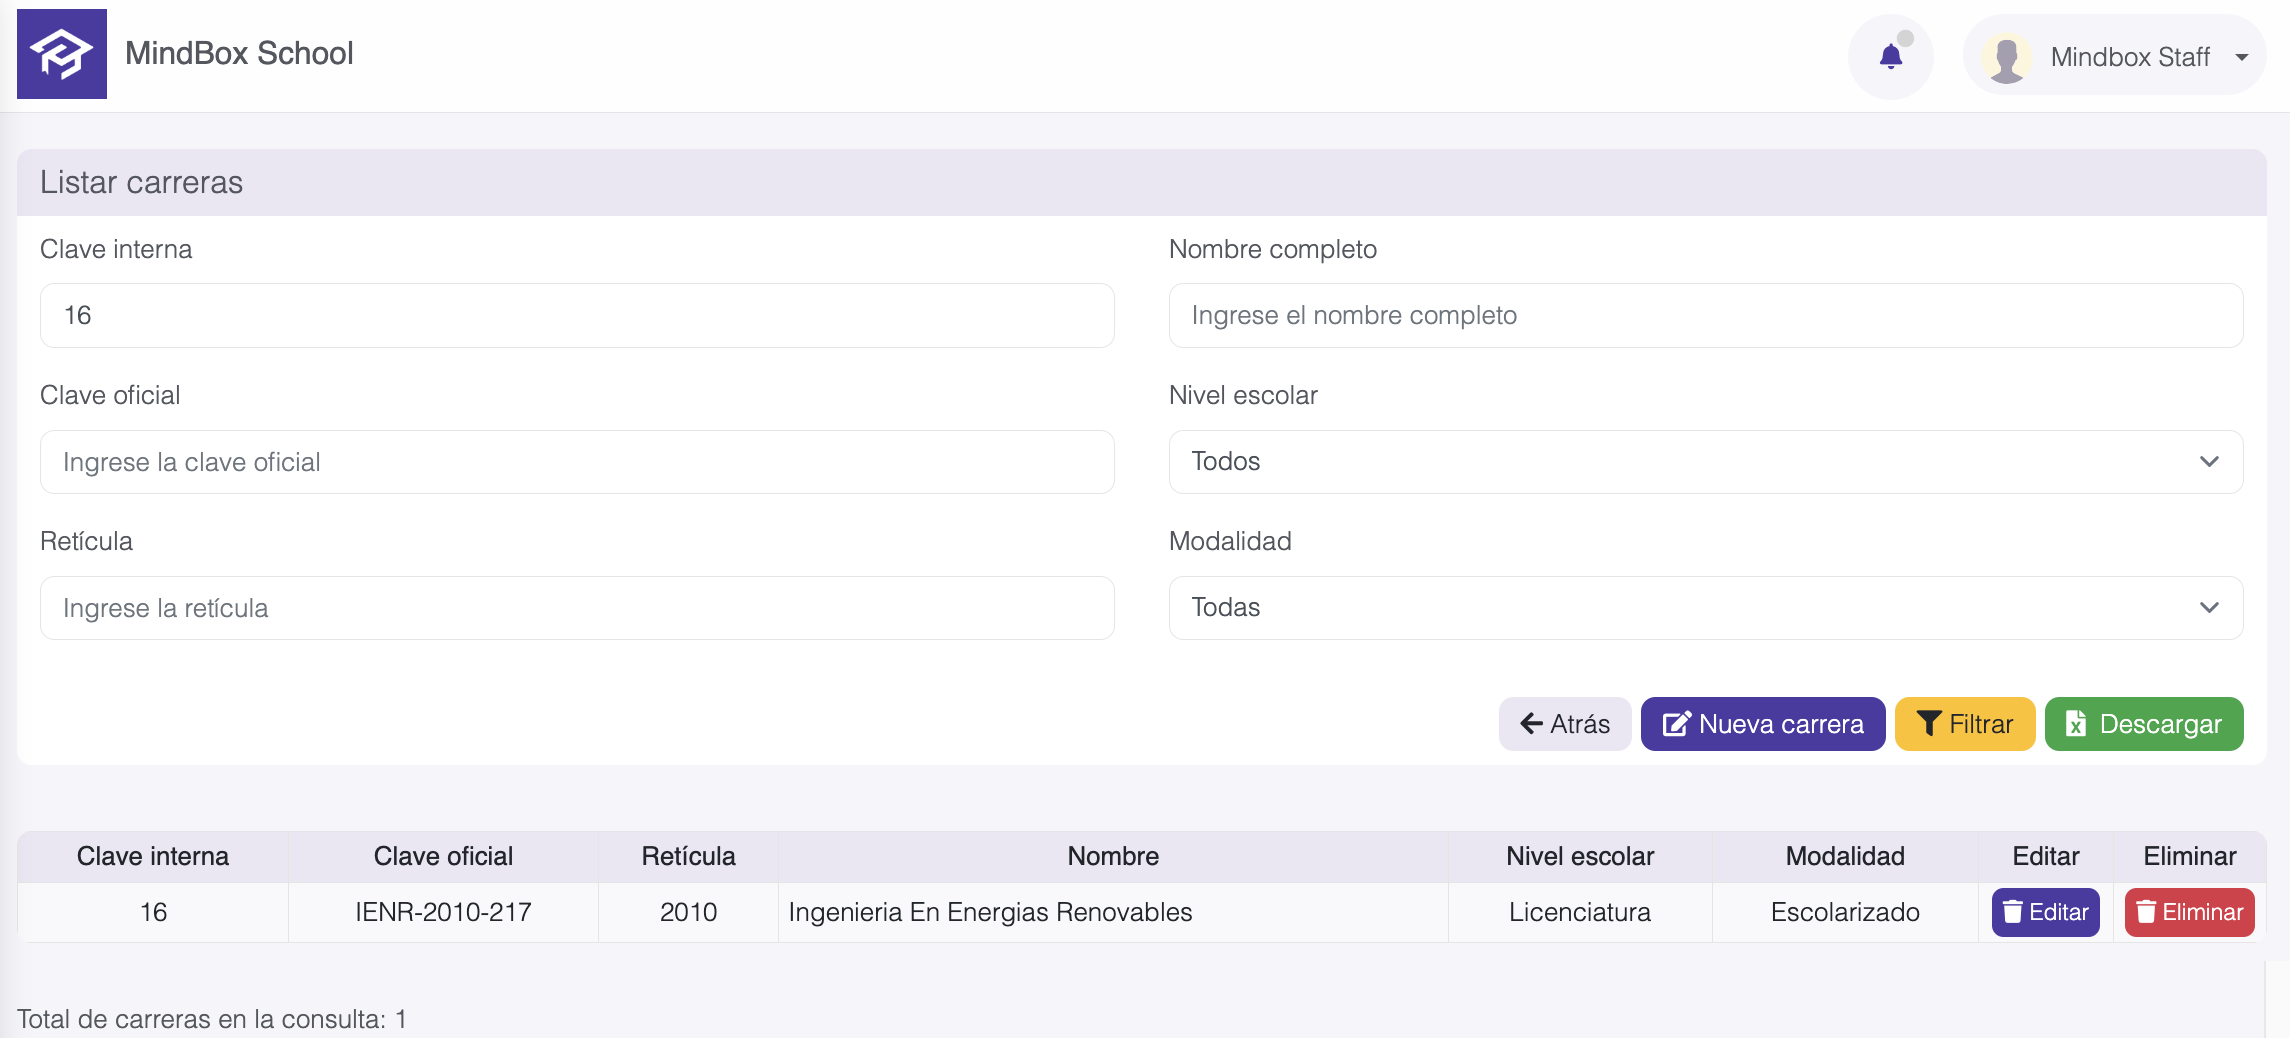
Task: Click the Clave interna input field
Action: pos(577,316)
